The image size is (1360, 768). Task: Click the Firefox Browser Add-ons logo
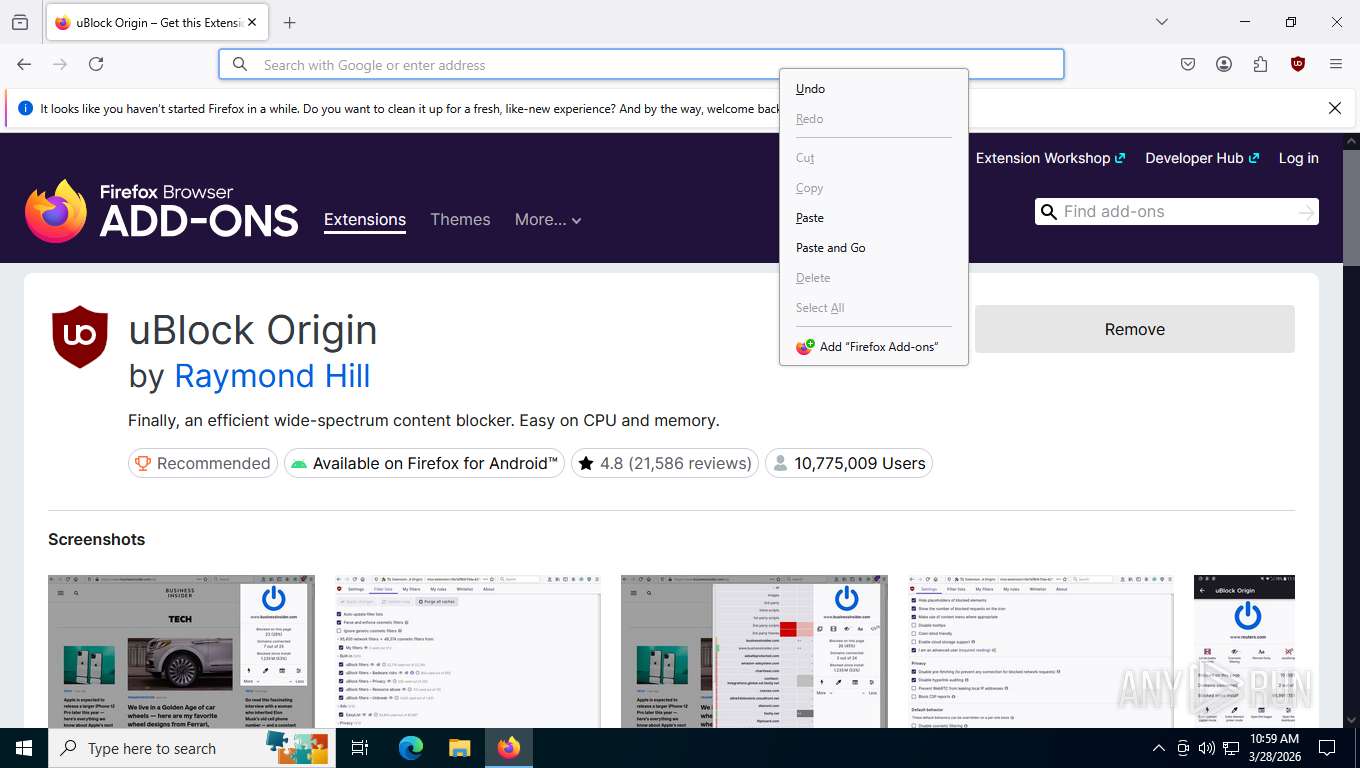tap(162, 210)
